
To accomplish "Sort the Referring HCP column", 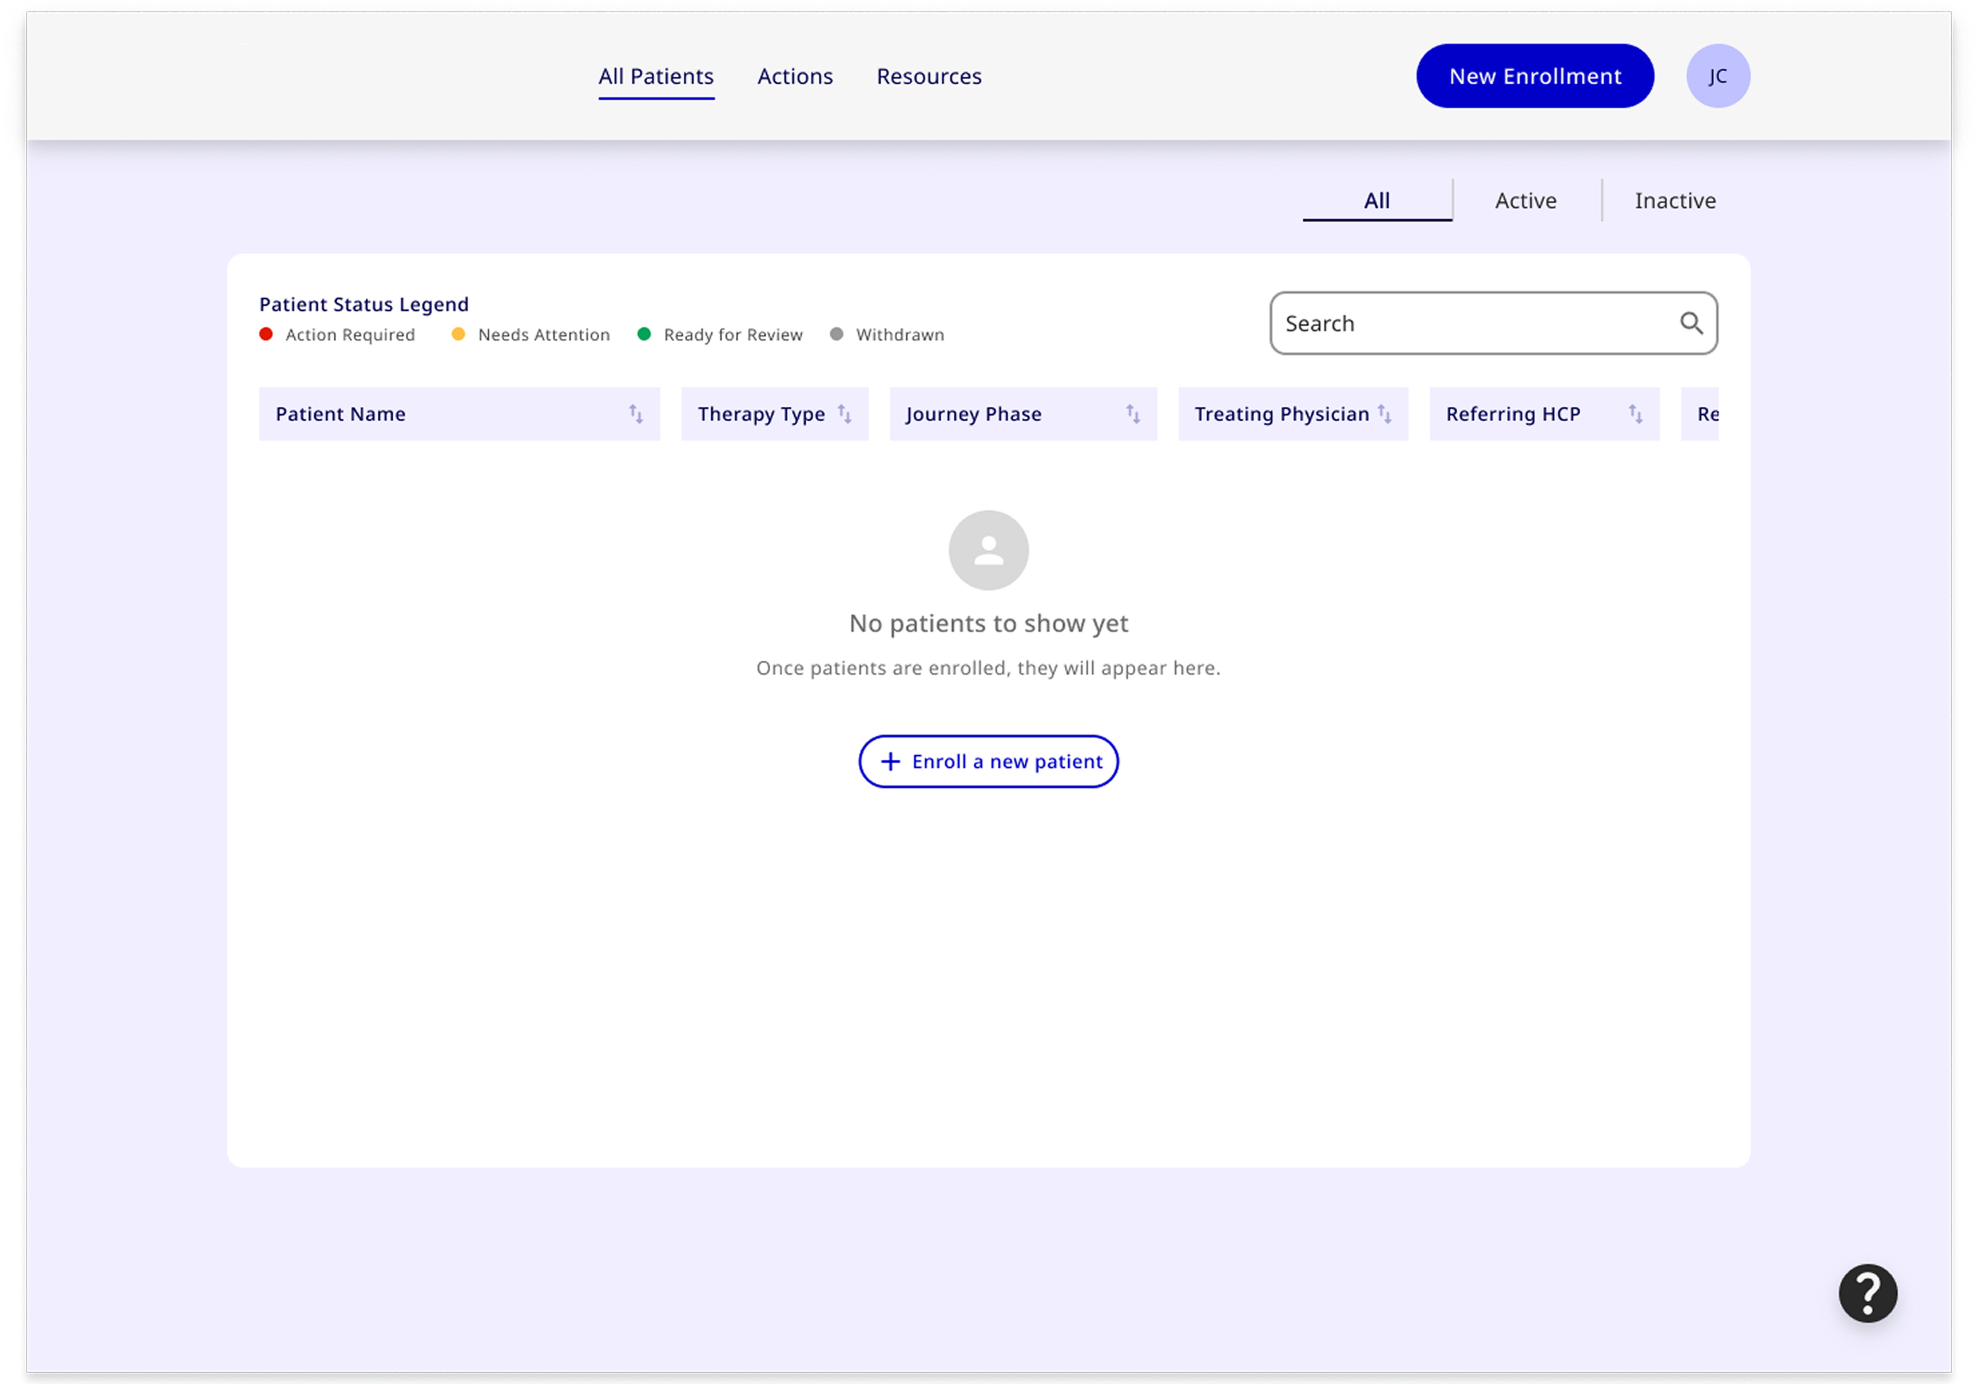I will [1635, 413].
